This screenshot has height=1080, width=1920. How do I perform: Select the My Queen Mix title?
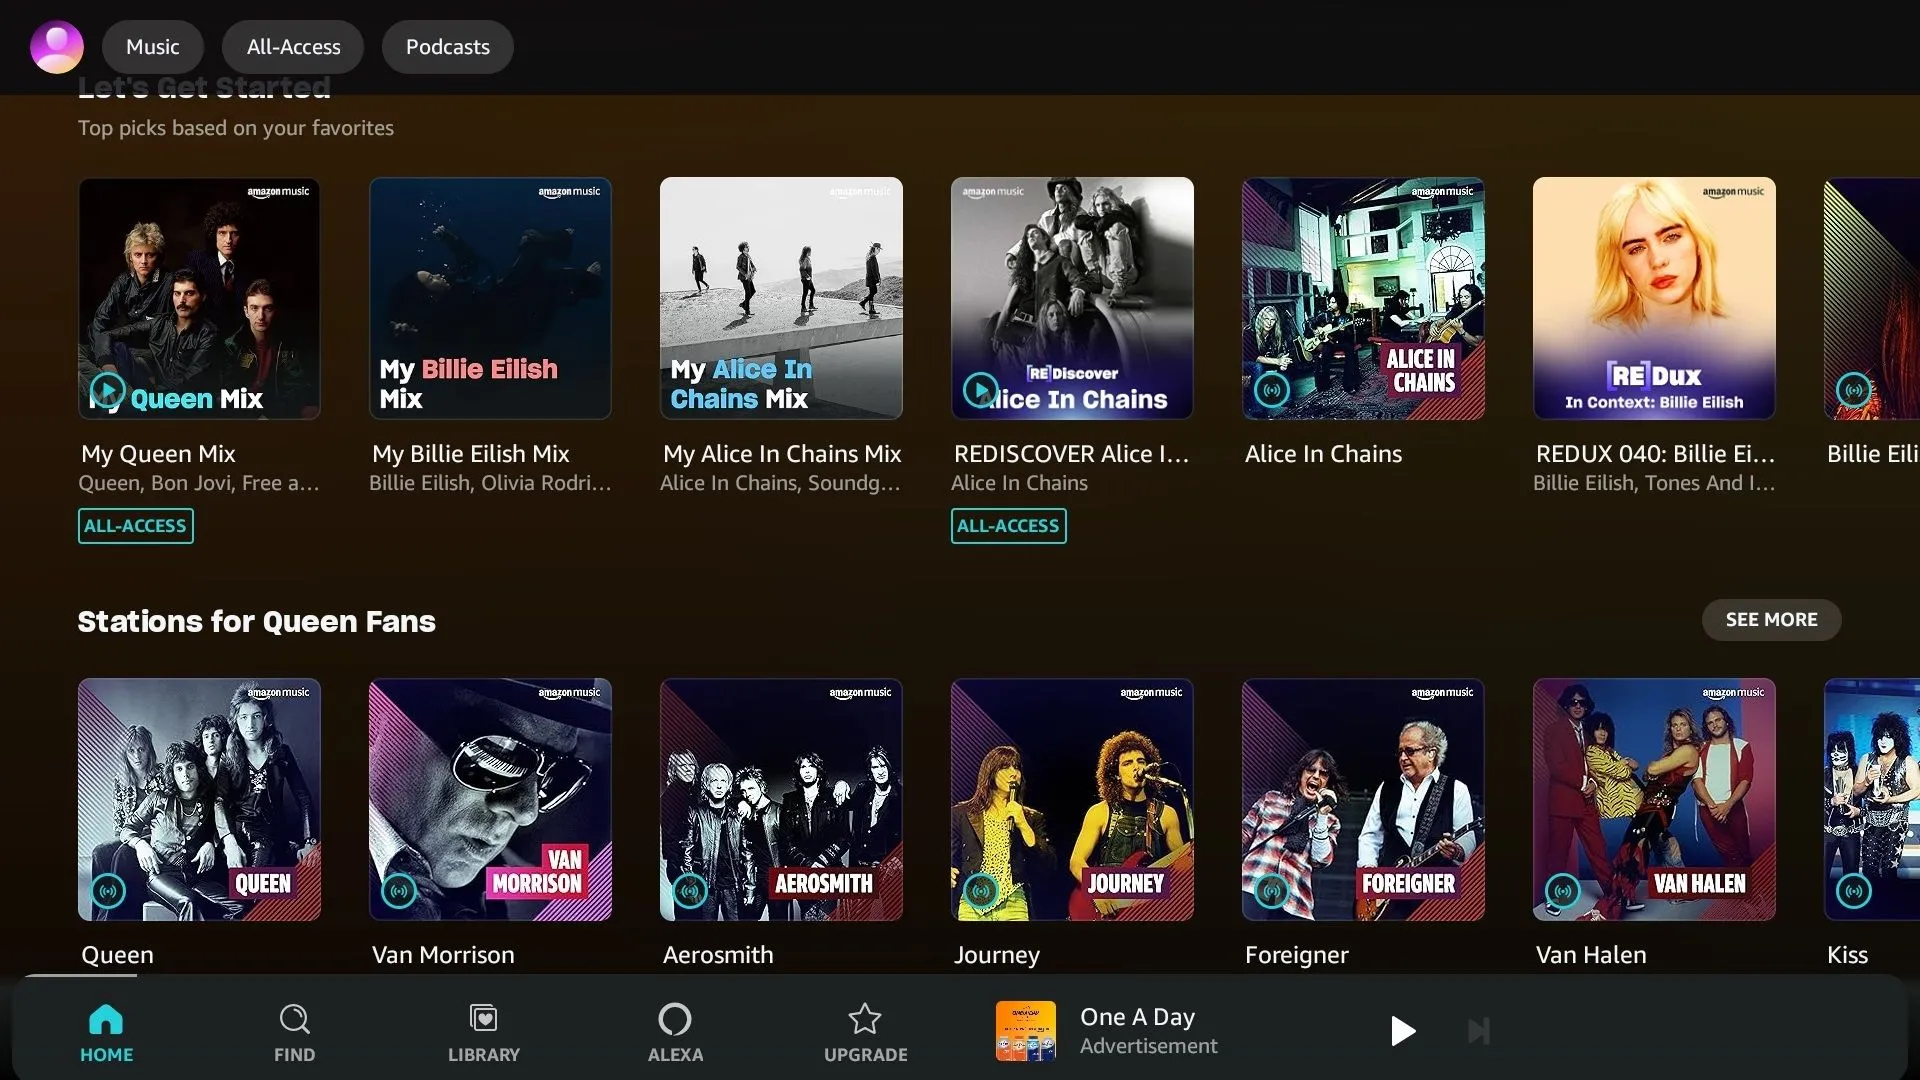tap(158, 454)
